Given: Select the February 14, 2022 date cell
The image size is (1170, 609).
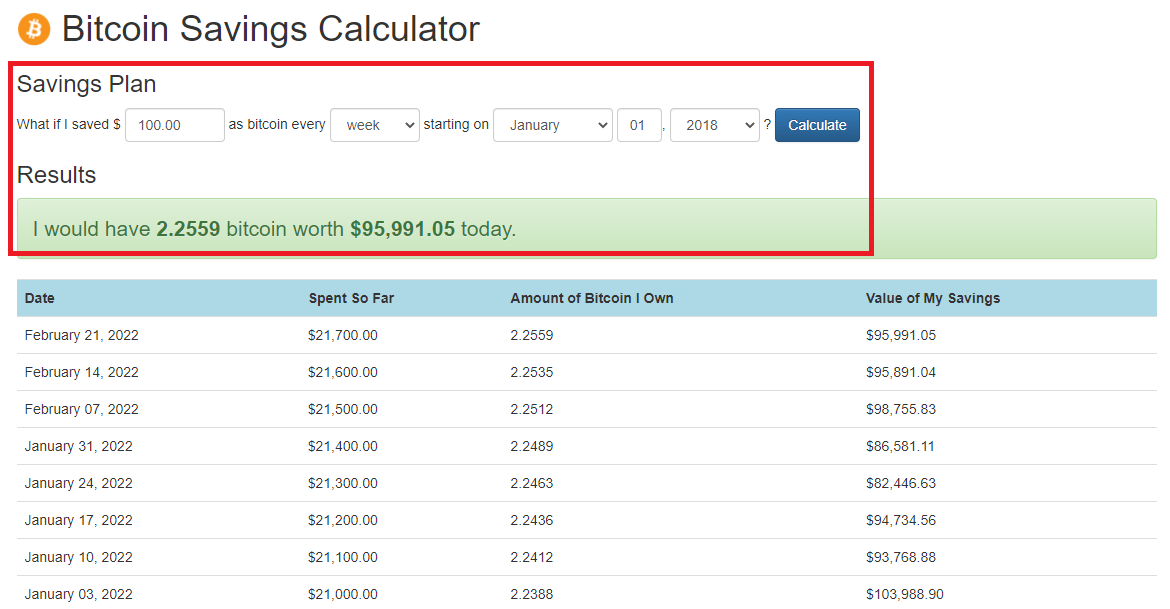Looking at the screenshot, I should (81, 372).
